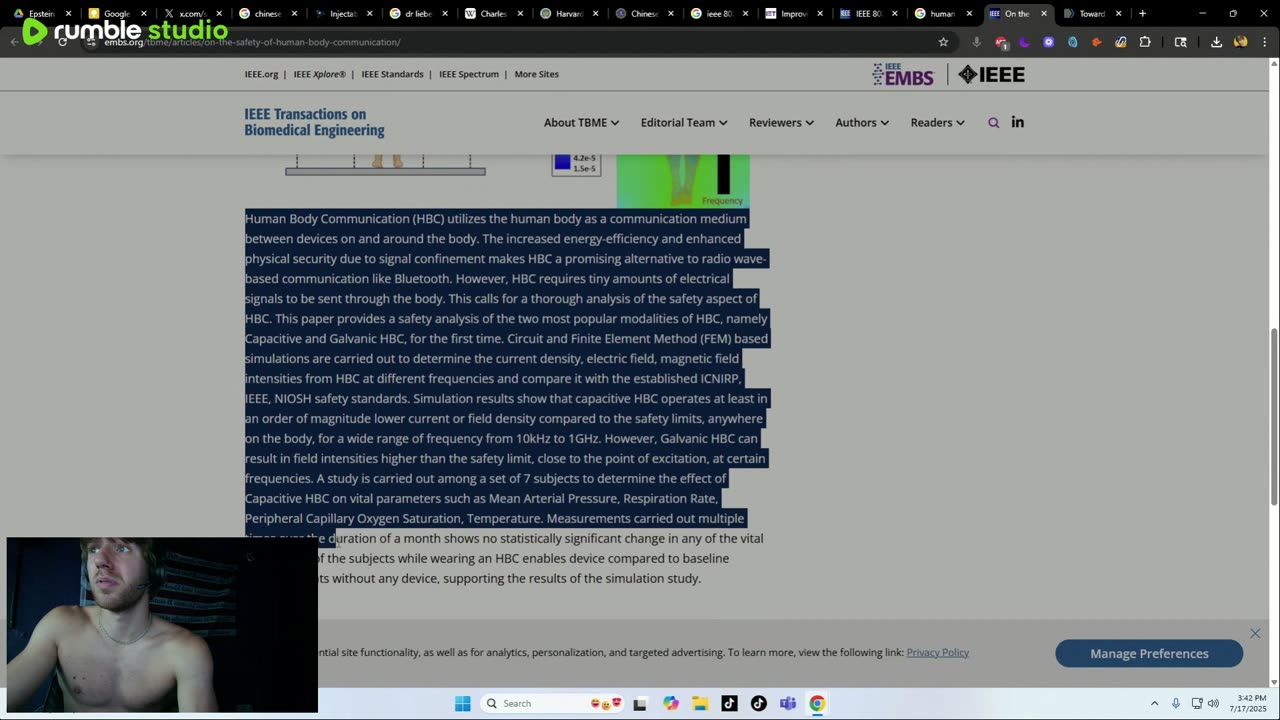Switch to the Injectab tab
The width and height of the screenshot is (1280, 720).
340,13
